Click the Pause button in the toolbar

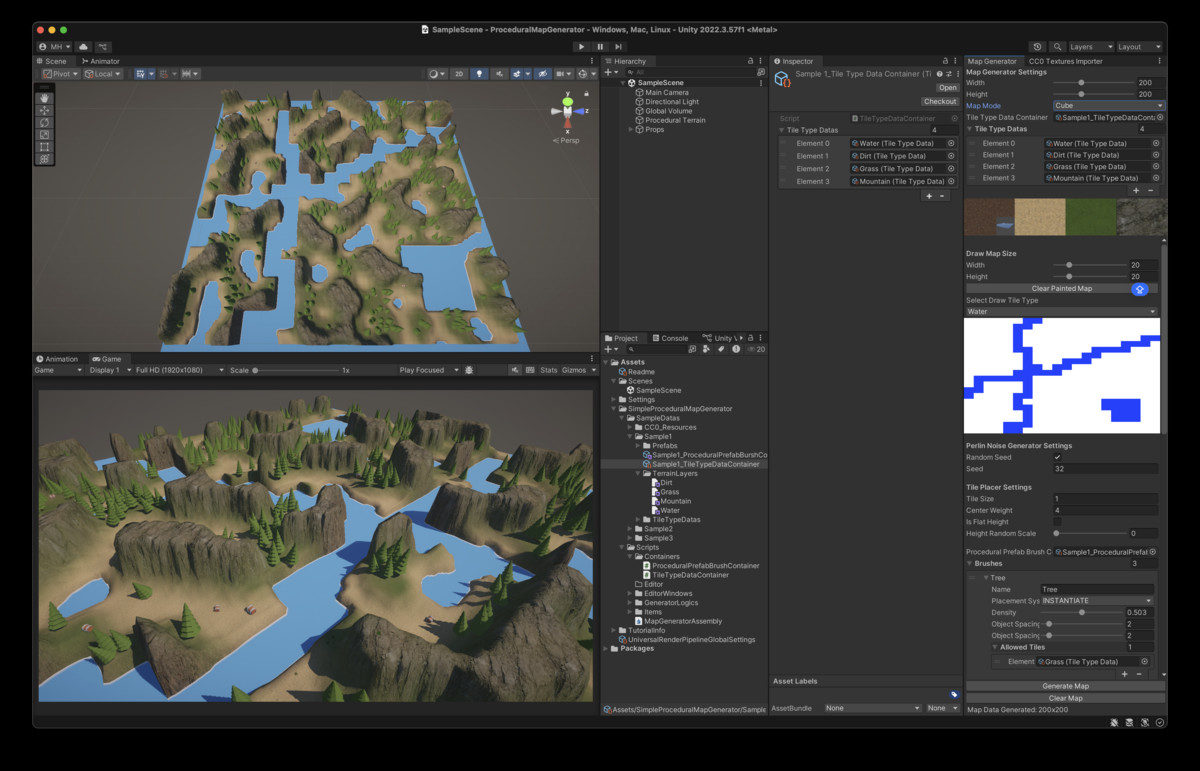click(x=600, y=47)
